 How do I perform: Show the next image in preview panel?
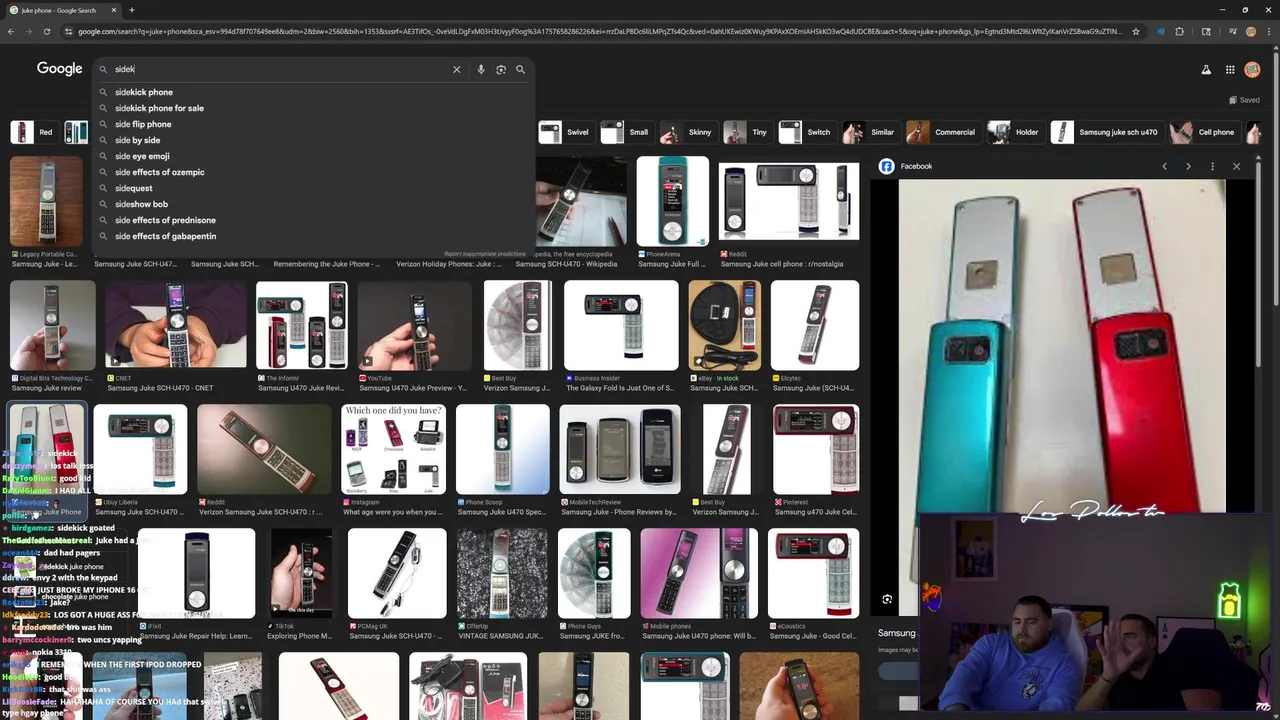(1188, 166)
